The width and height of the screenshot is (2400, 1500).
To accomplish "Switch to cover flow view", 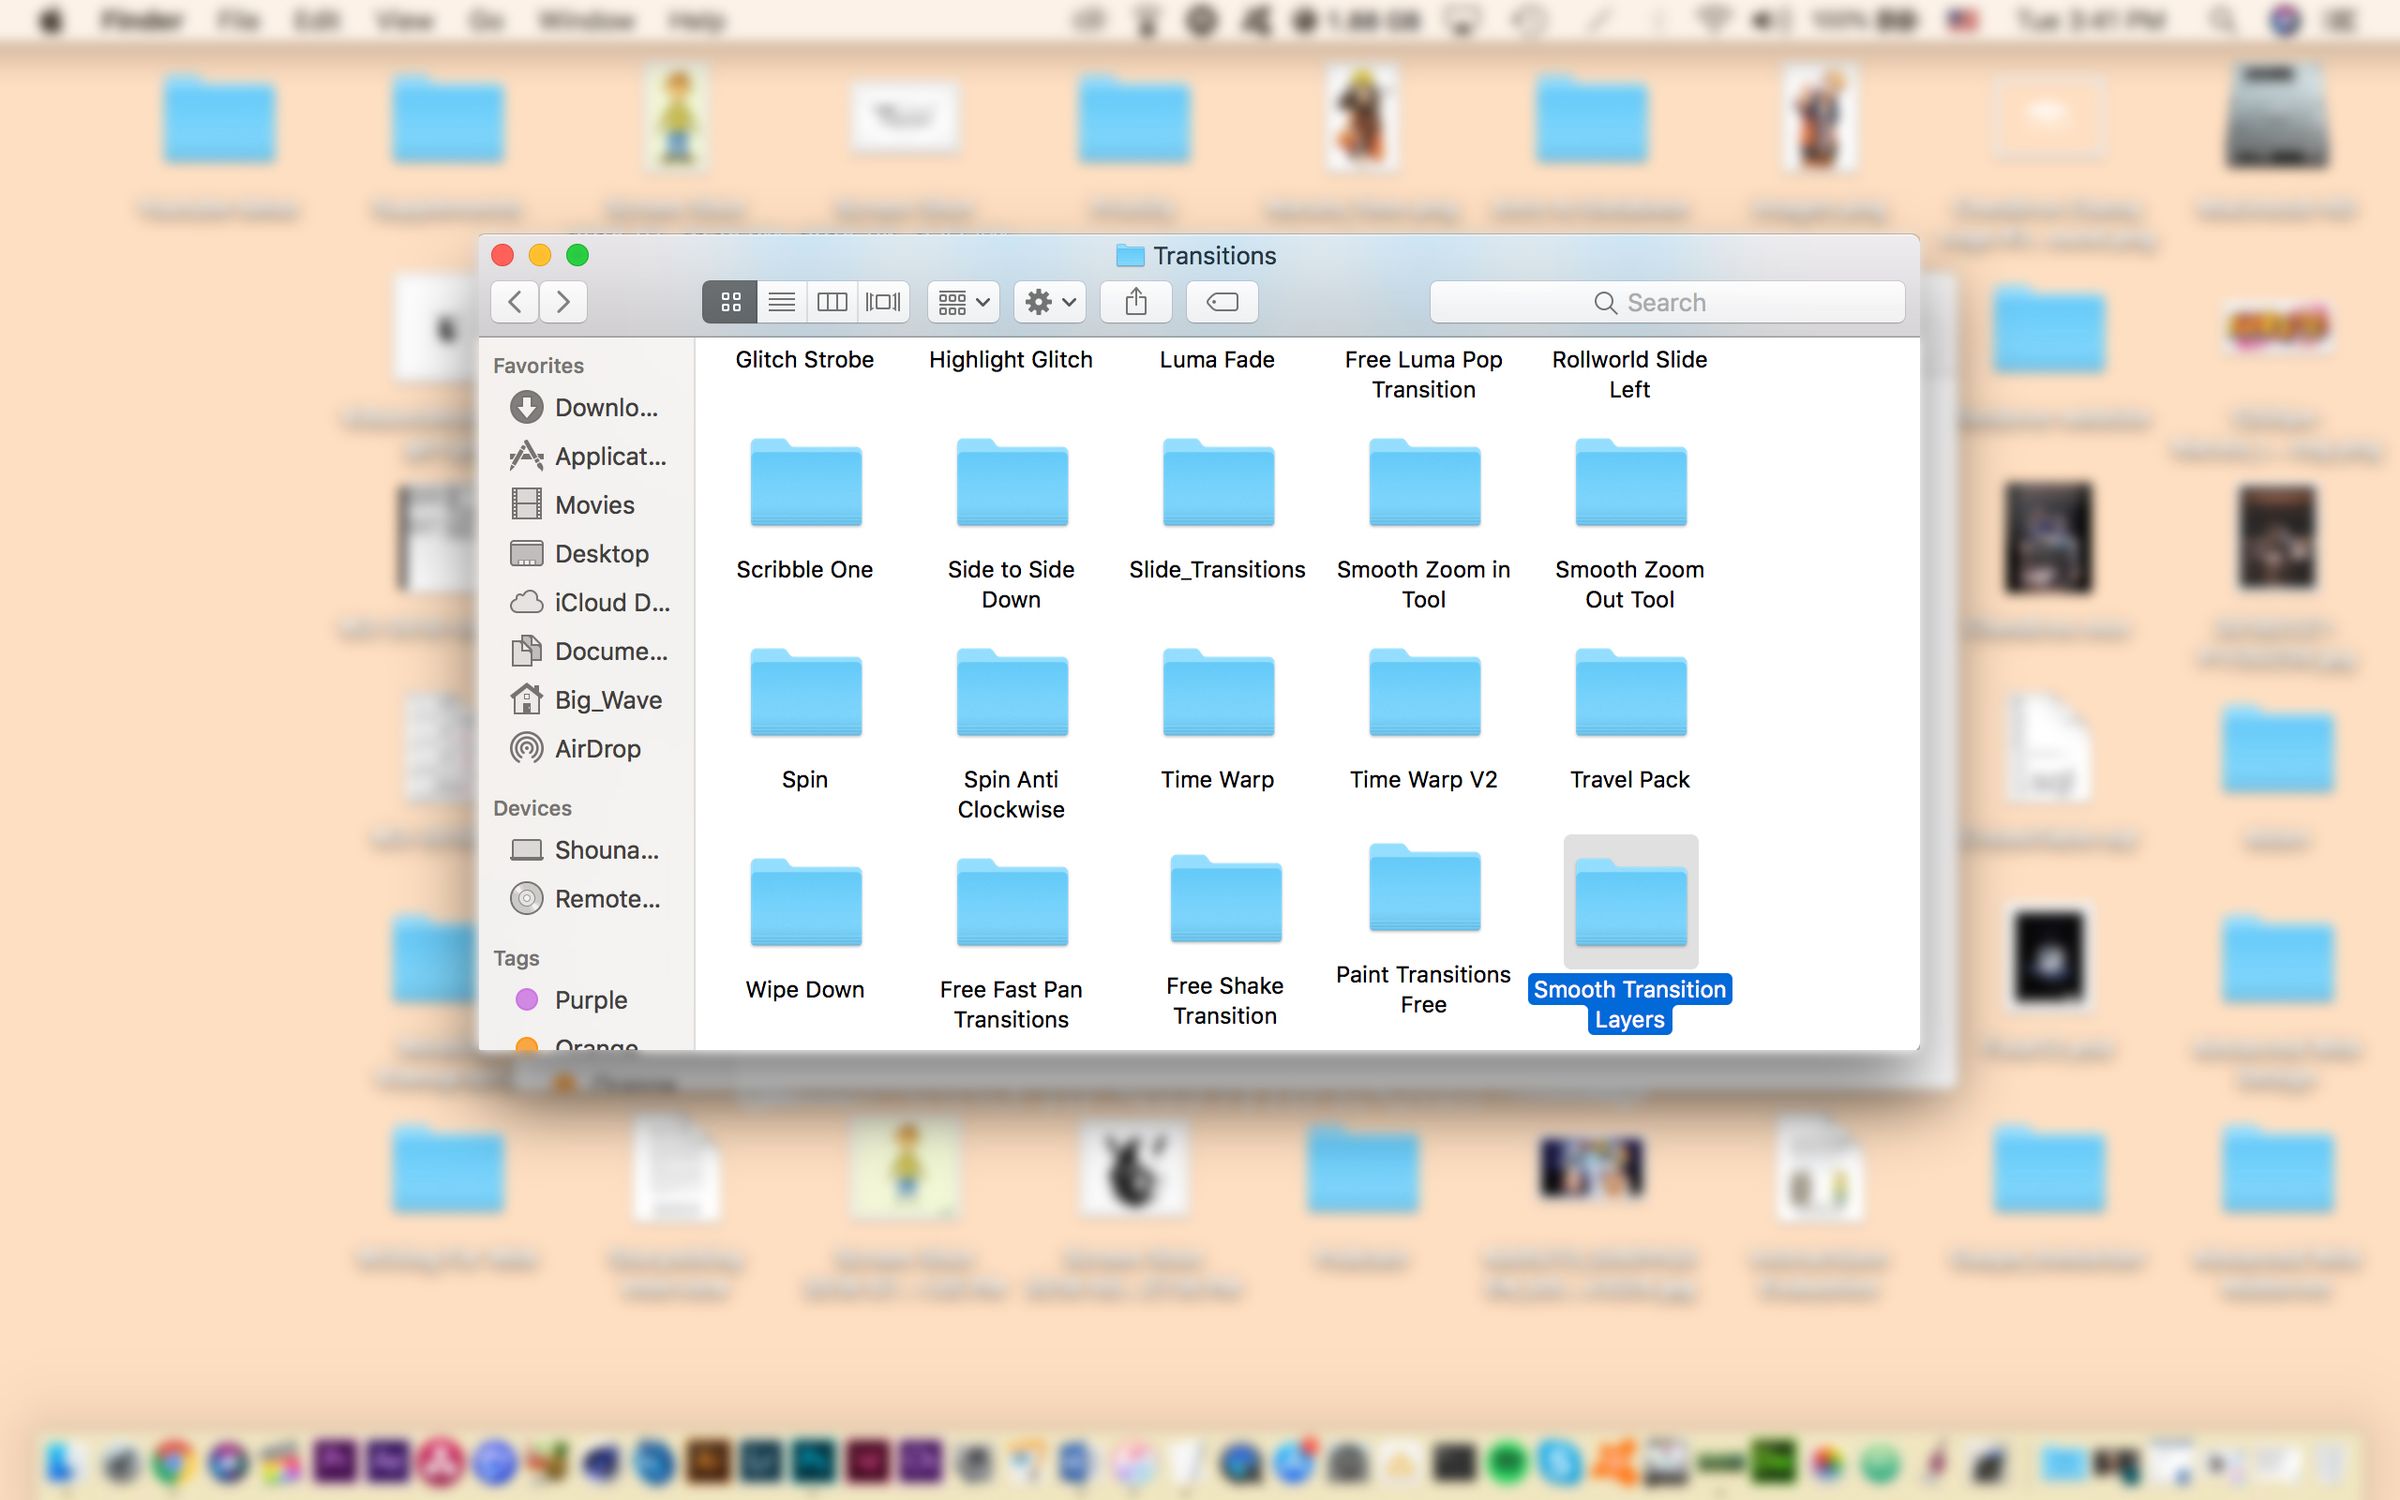I will (x=882, y=302).
